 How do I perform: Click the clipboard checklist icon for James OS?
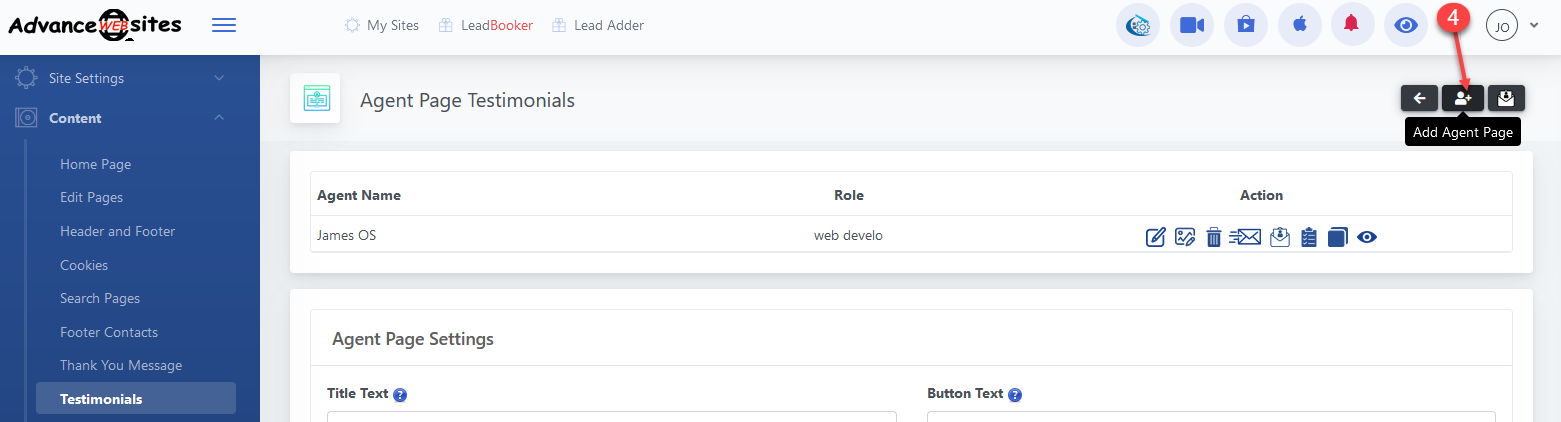1308,237
